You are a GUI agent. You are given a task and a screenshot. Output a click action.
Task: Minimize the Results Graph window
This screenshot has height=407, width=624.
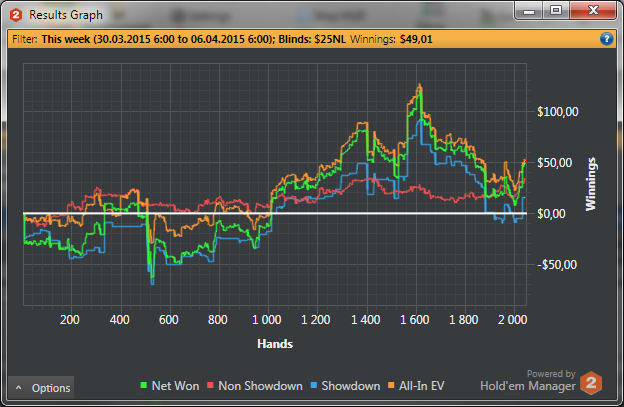529,11
